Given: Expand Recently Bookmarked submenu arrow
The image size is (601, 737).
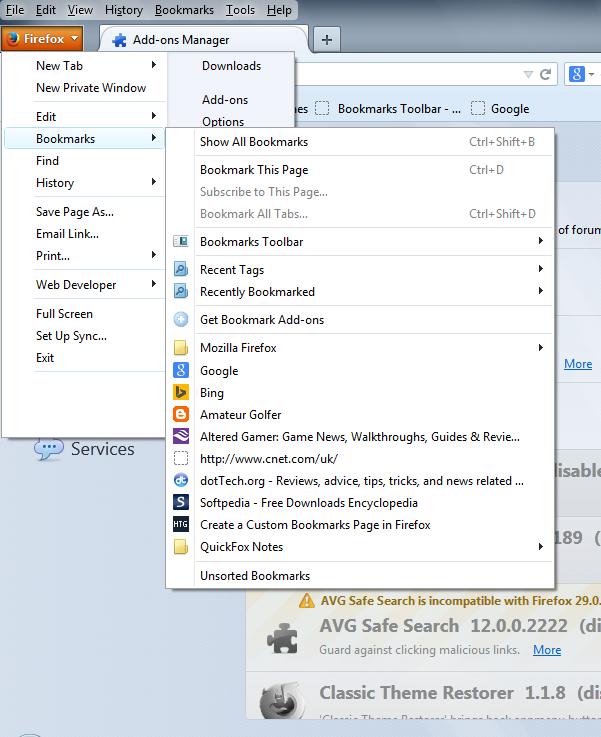Looking at the screenshot, I should coord(541,290).
